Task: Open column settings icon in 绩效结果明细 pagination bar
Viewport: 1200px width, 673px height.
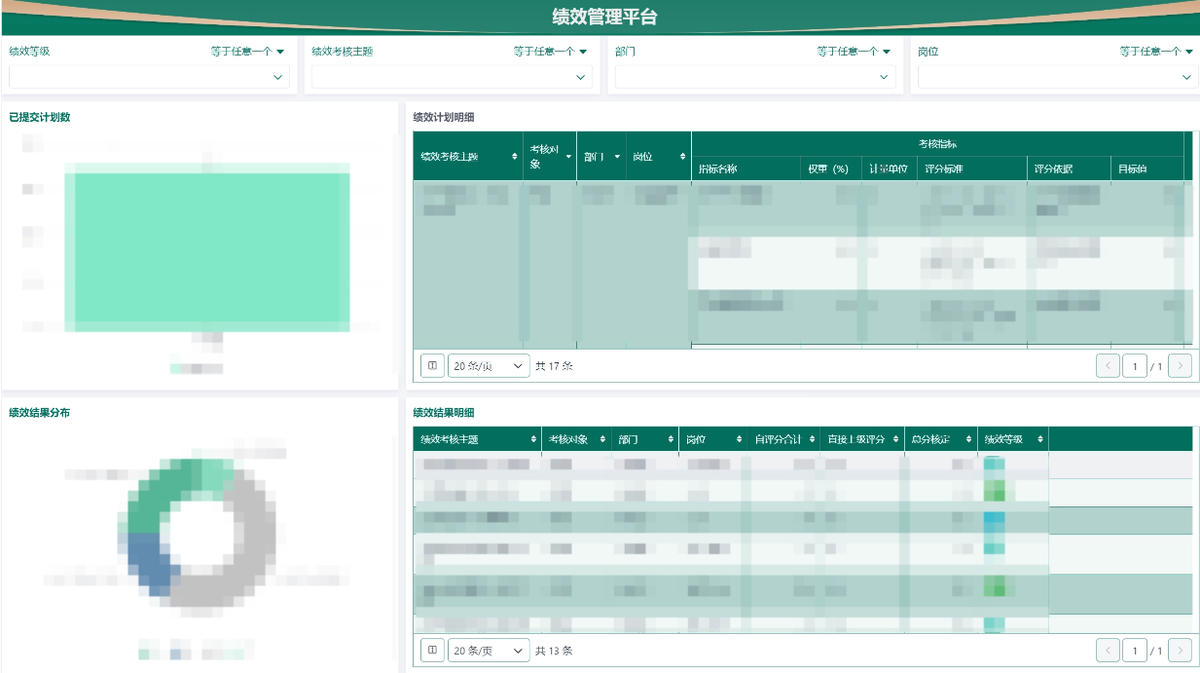Action: pyautogui.click(x=431, y=650)
